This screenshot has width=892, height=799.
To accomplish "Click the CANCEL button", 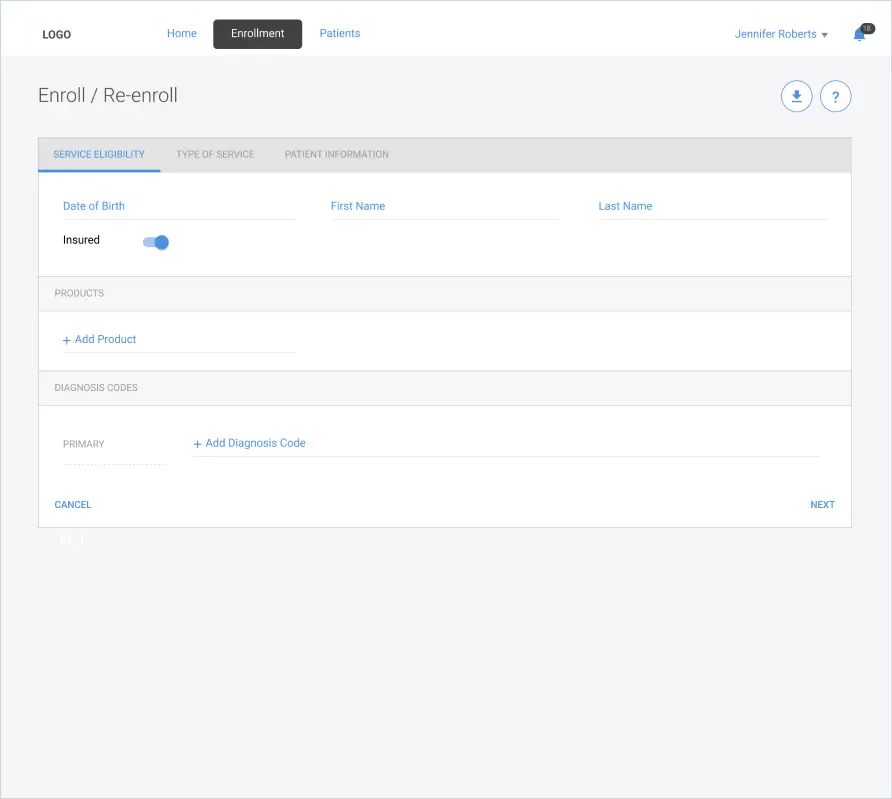I will click(73, 504).
